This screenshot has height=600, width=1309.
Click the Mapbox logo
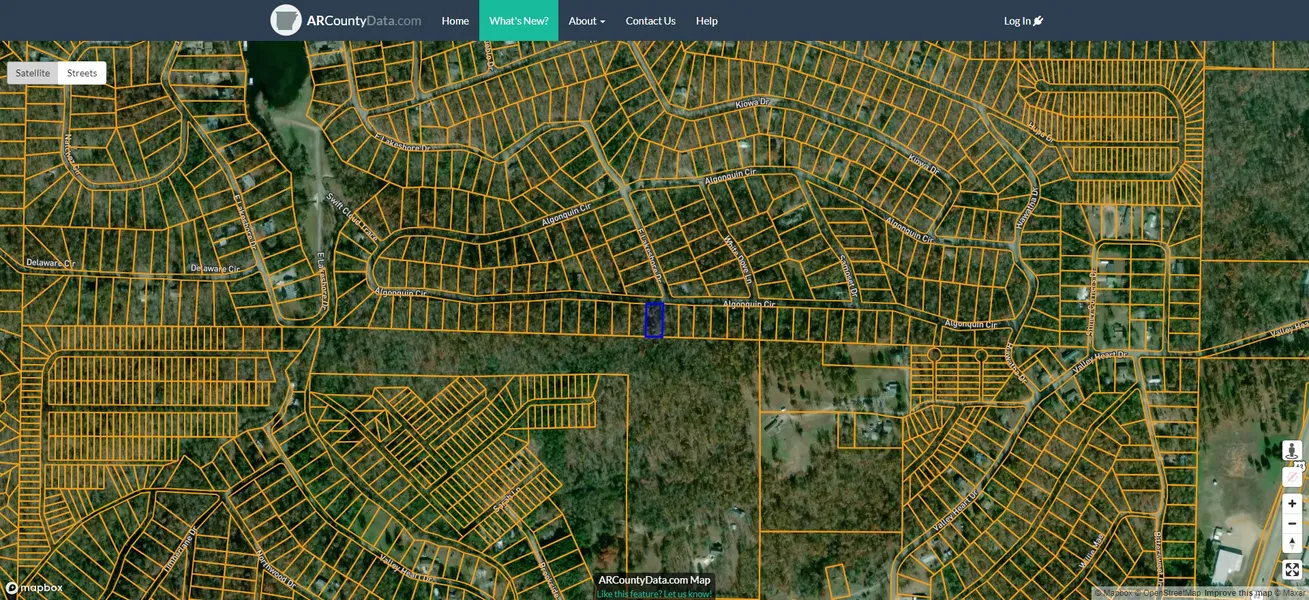[x=34, y=588]
